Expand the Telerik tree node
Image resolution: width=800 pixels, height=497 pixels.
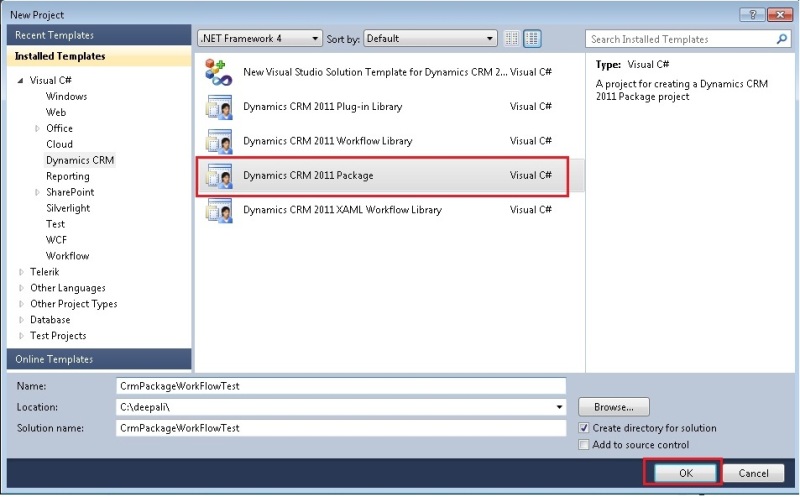21,272
